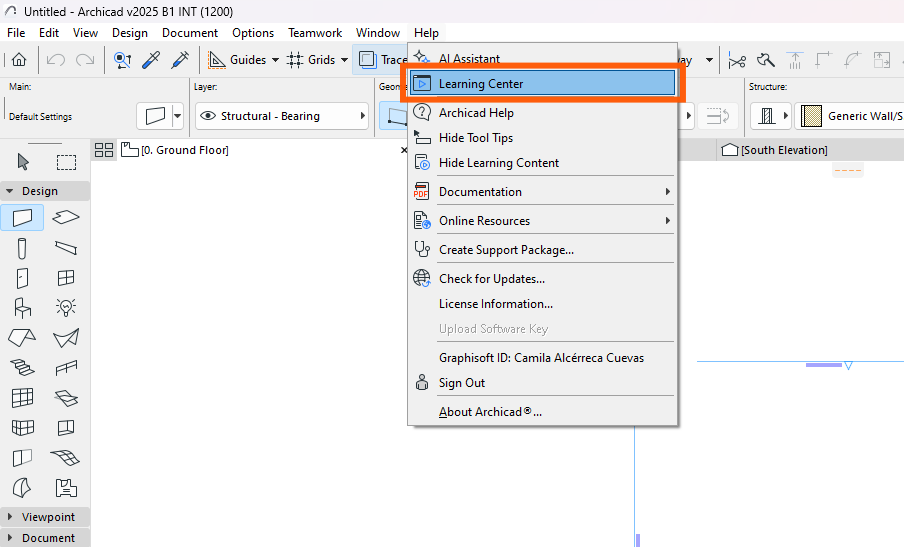The height and width of the screenshot is (547, 904).
Task: Select the Object chair tool
Action: (22, 308)
